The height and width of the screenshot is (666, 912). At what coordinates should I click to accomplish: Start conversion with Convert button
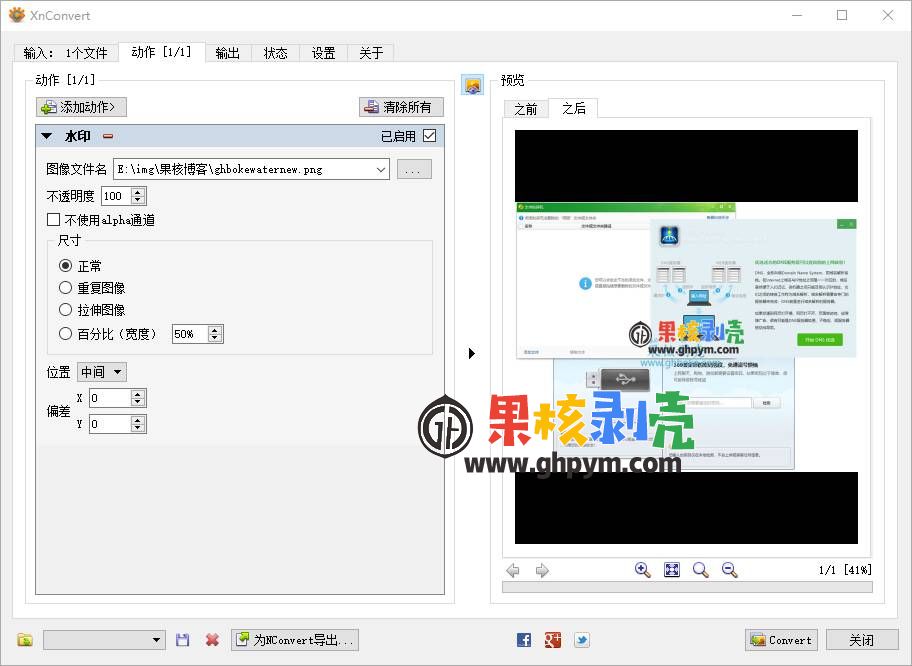click(x=781, y=640)
